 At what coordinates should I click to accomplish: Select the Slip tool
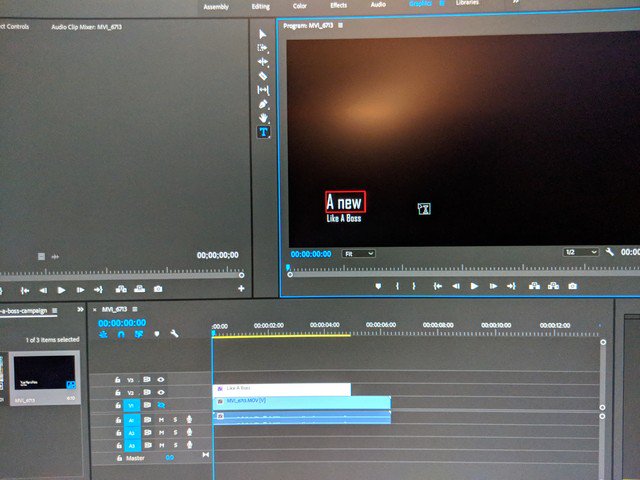point(263,90)
